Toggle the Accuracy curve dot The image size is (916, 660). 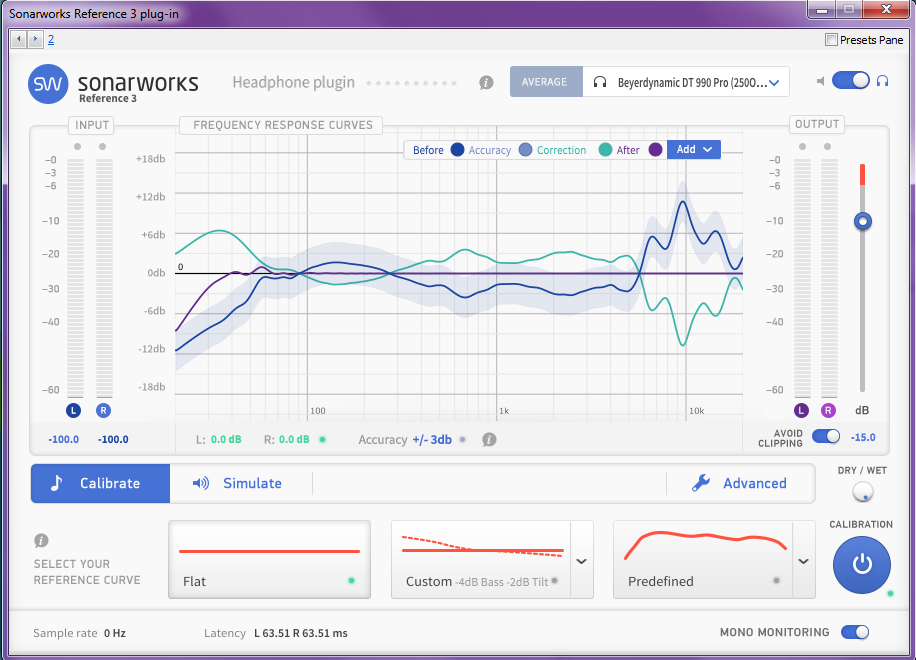(526, 150)
